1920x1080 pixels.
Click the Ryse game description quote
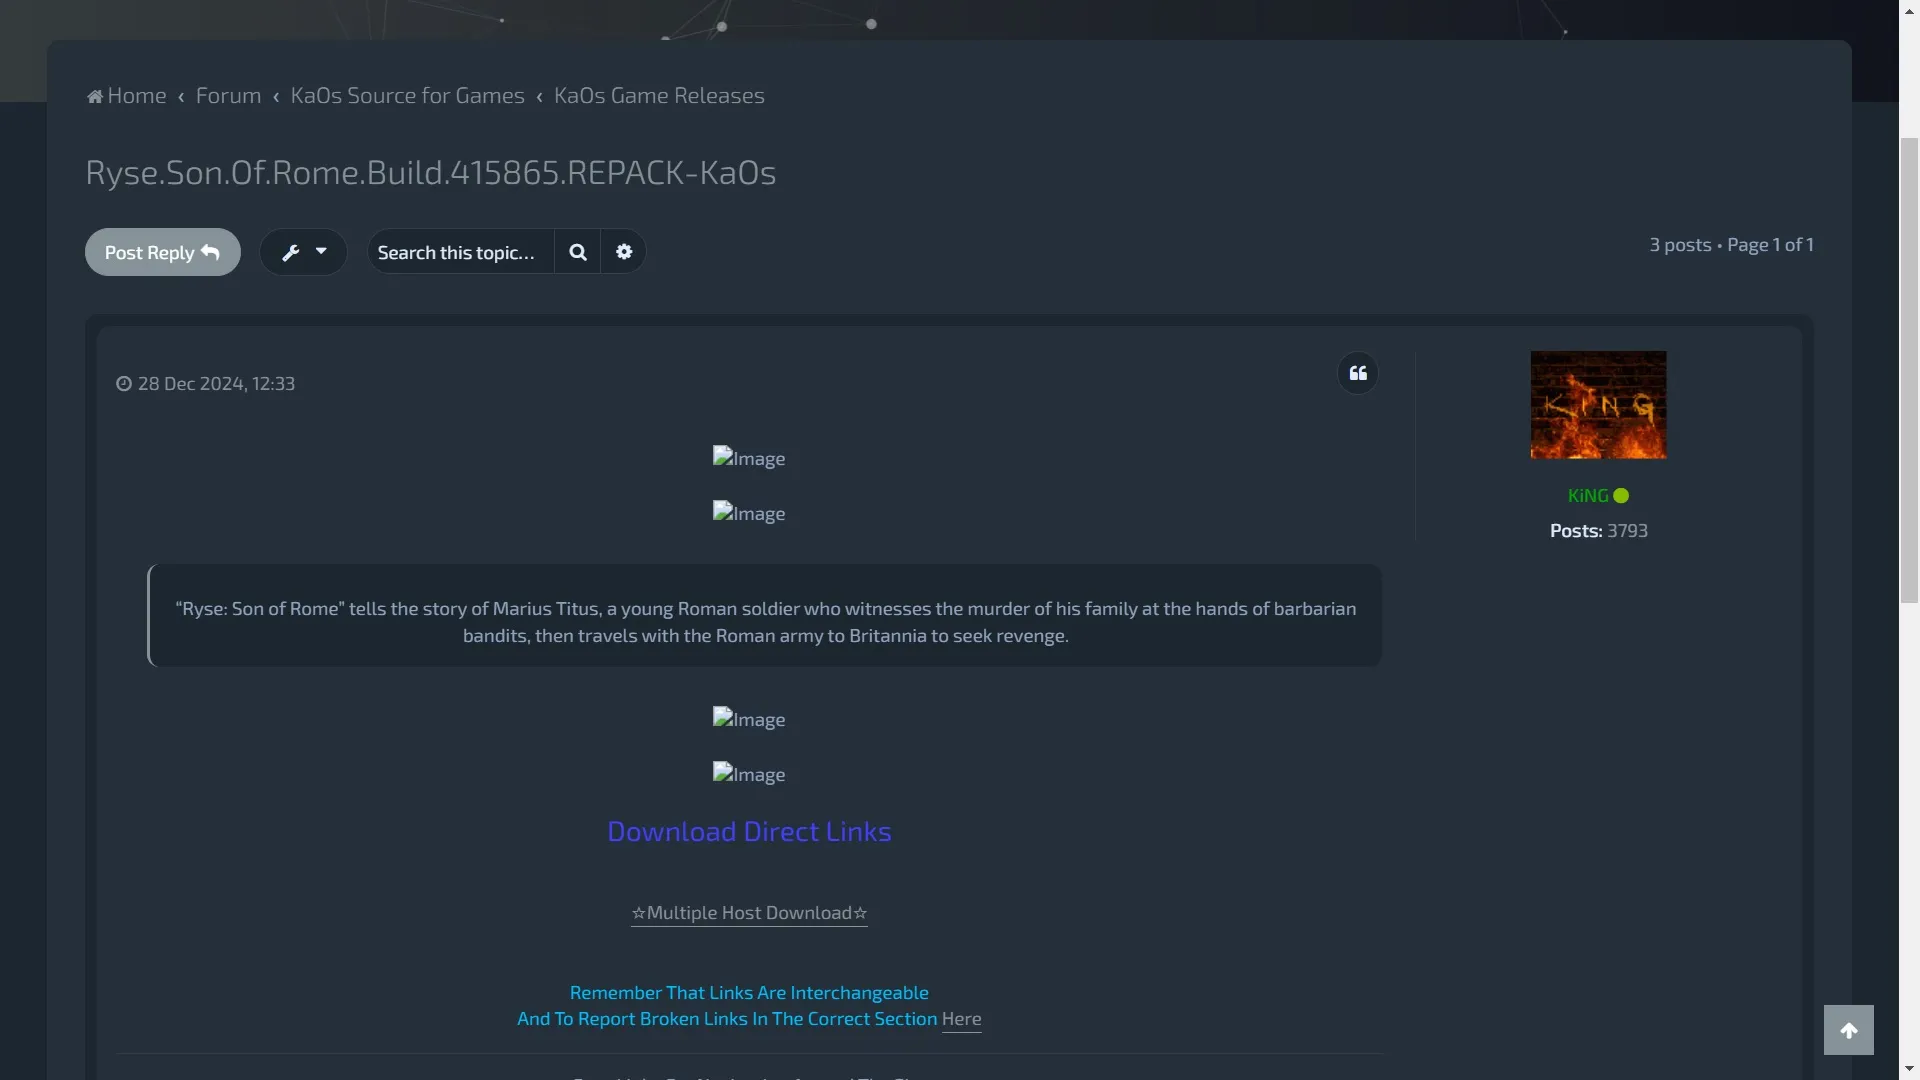[765, 616]
